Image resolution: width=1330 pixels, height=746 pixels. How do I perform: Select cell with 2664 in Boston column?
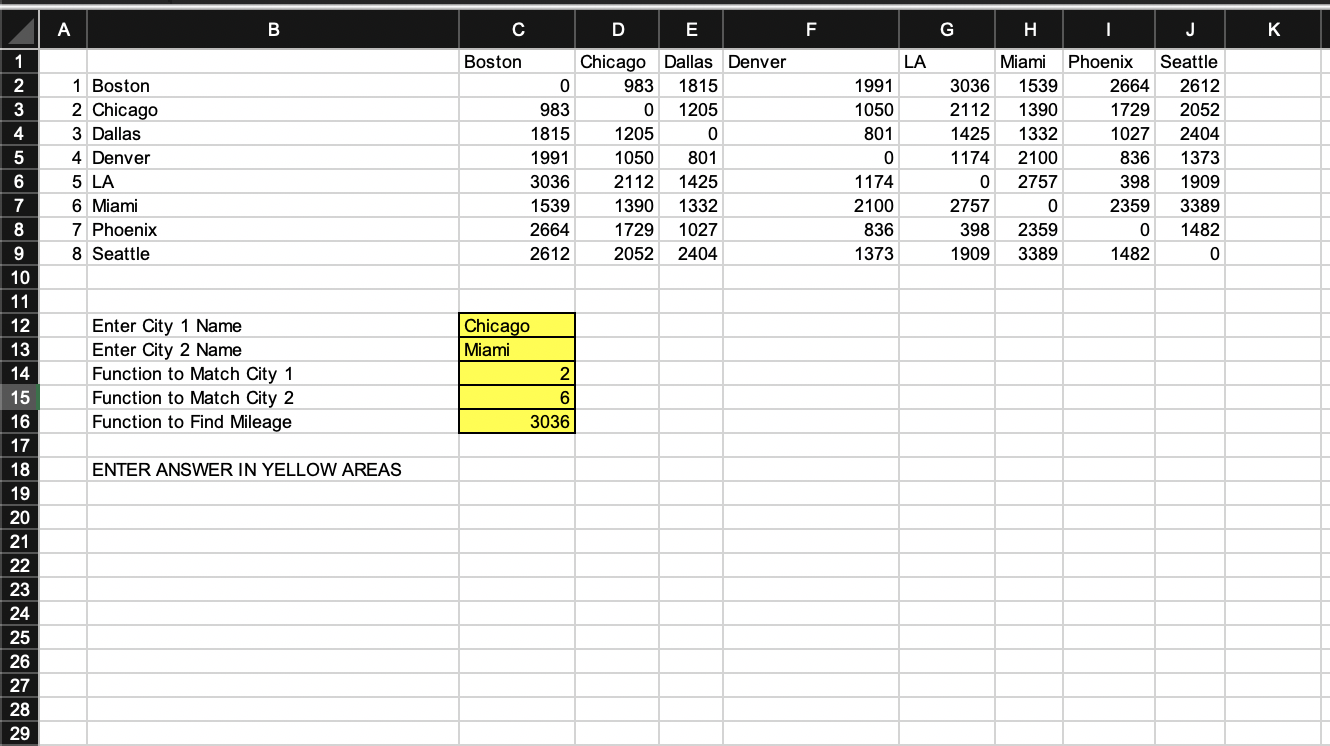click(517, 229)
